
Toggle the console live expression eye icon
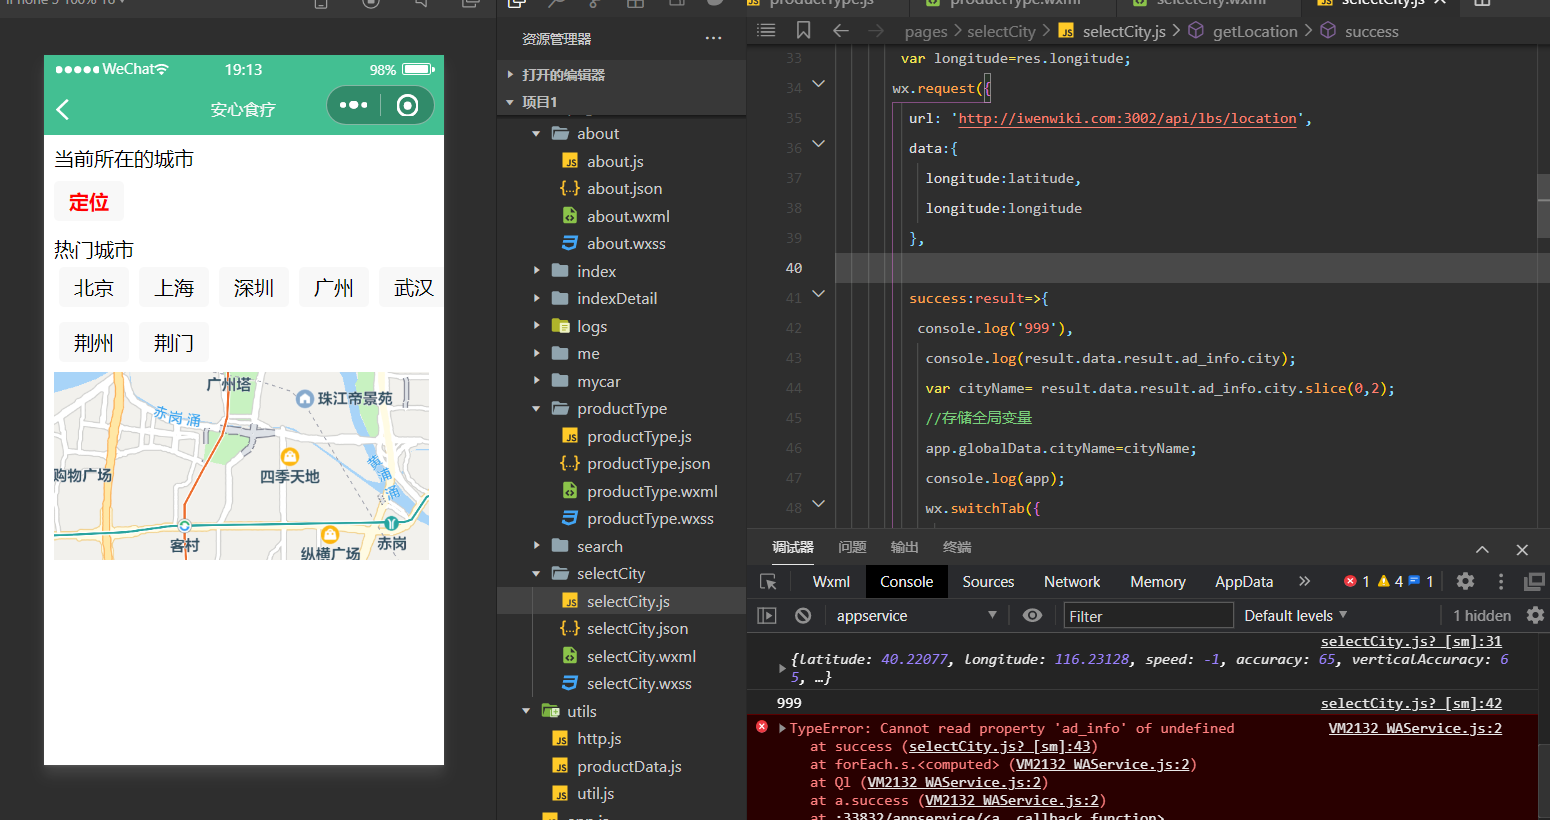tap(1032, 616)
